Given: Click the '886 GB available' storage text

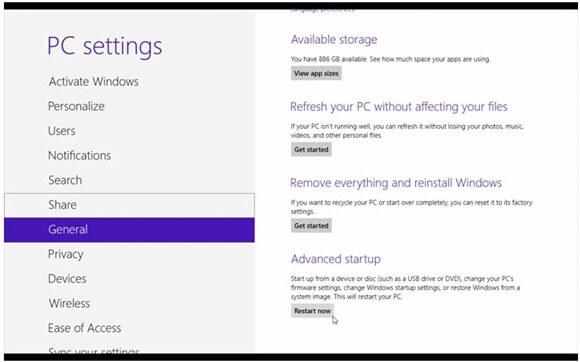Looking at the screenshot, I should 390,59.
